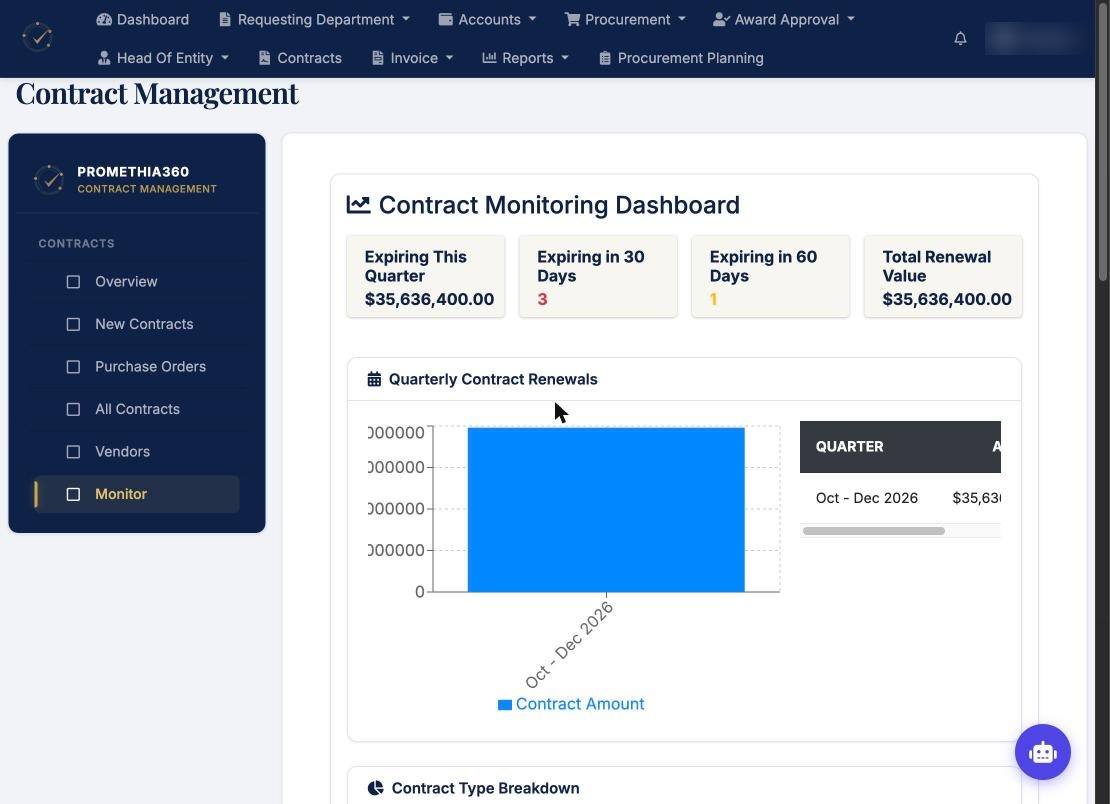Image resolution: width=1110 pixels, height=804 pixels.
Task: Click the quarterly table horizontal scrollbar
Action: [874, 531]
